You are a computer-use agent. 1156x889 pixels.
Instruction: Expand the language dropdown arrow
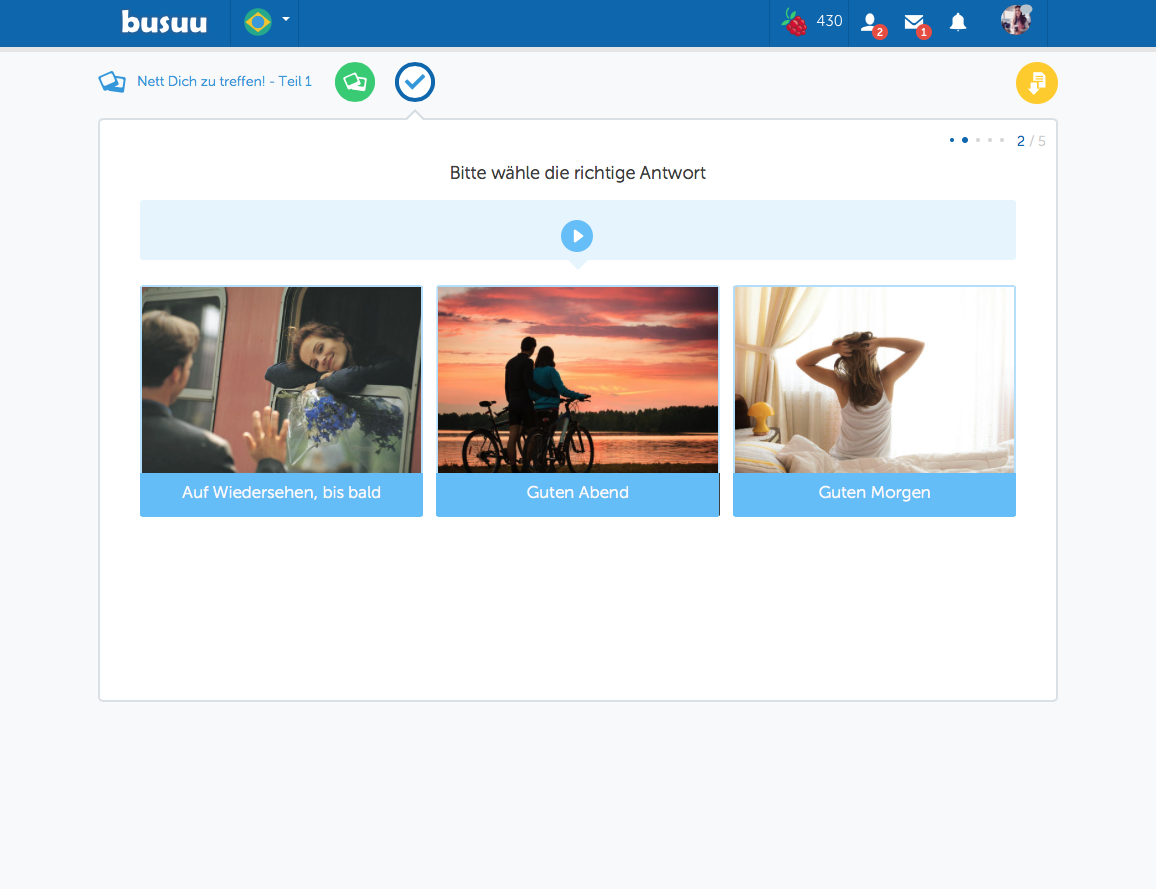[286, 19]
